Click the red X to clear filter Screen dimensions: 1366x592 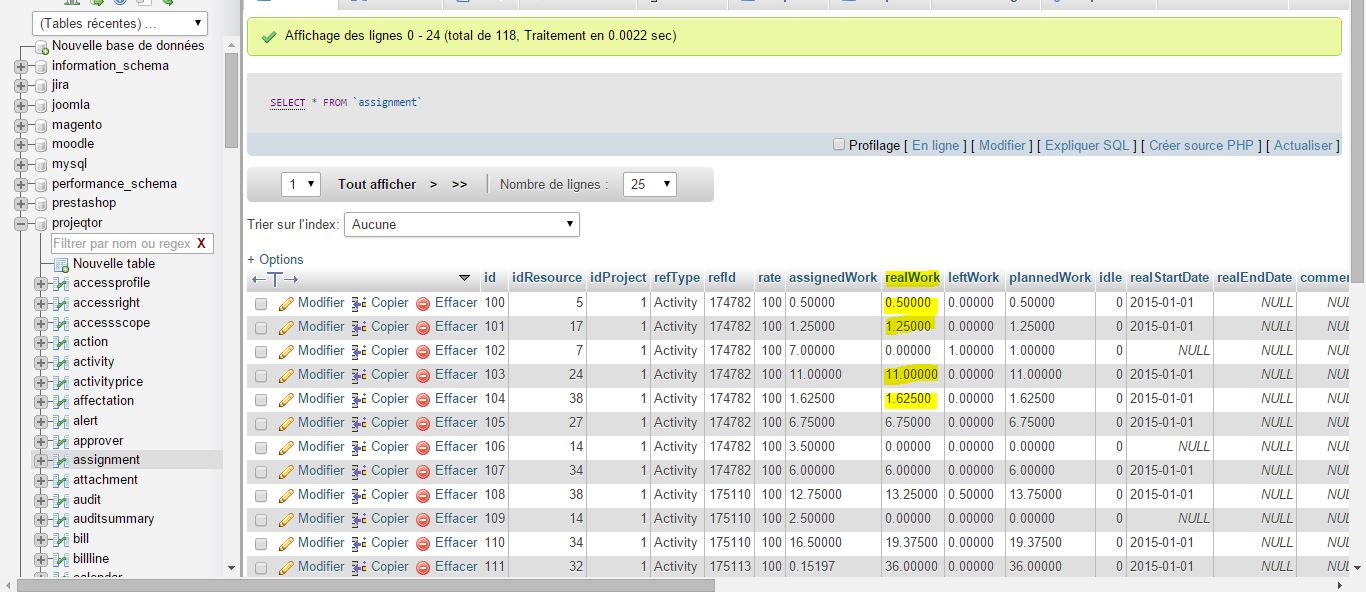(x=201, y=244)
